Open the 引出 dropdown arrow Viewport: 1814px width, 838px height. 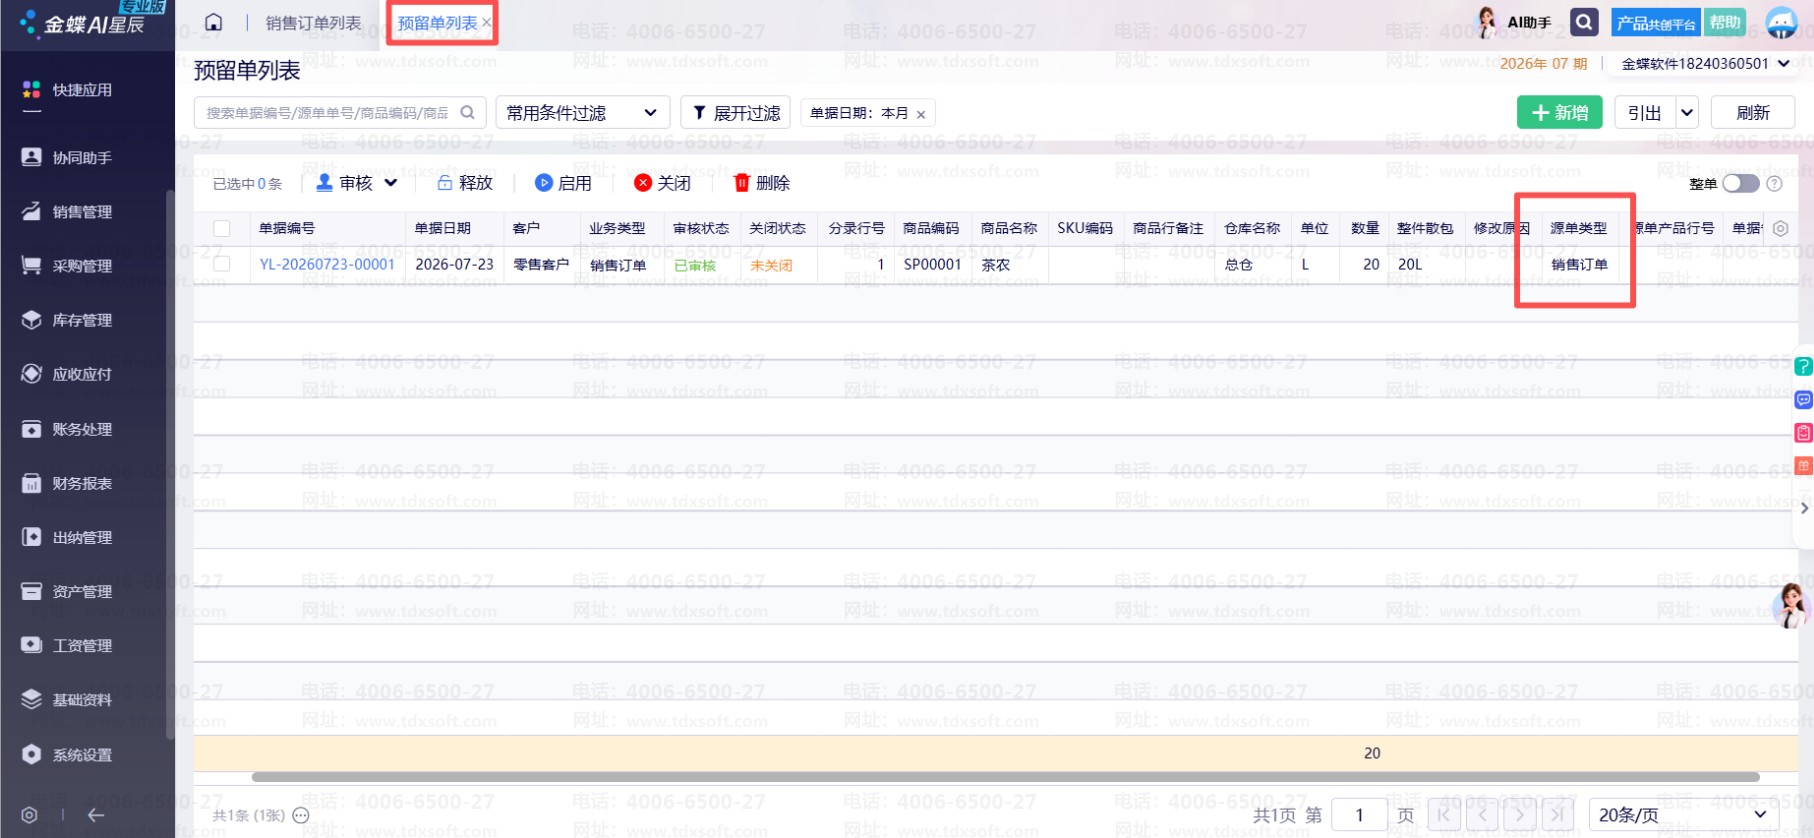pos(1687,113)
